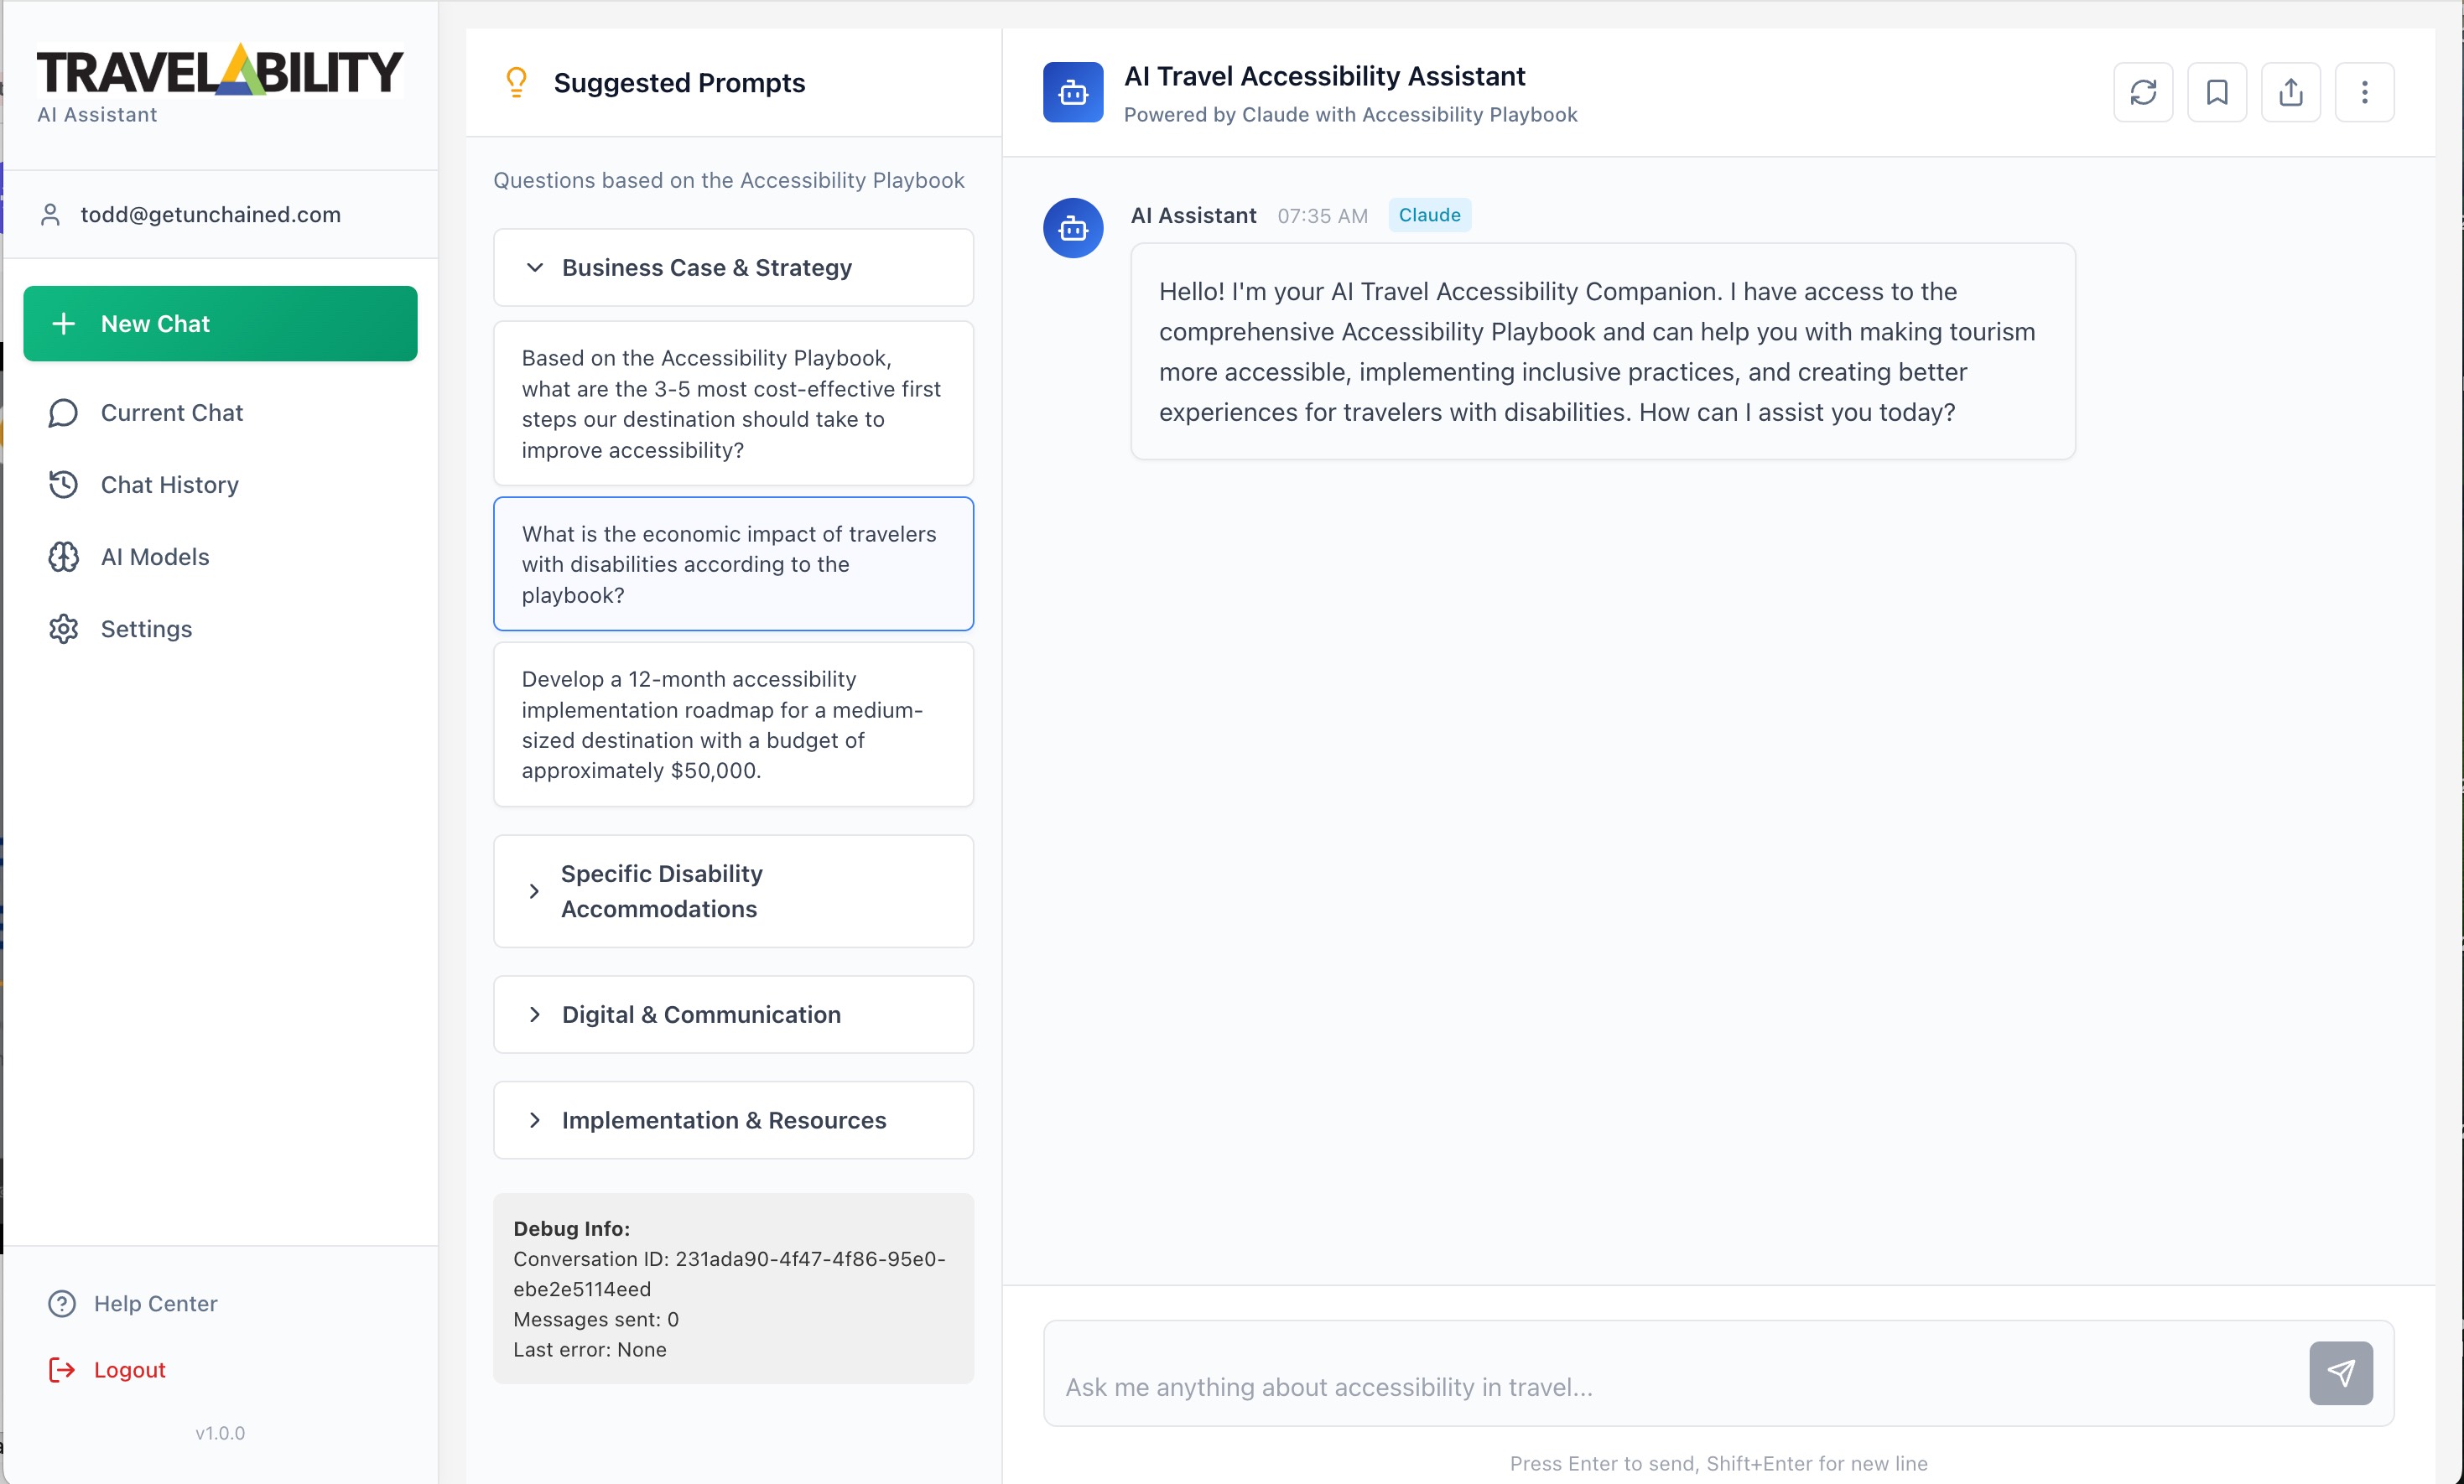Viewport: 2464px width, 1484px height.
Task: Click the assistant welcome message bubble
Action: click(1603, 352)
